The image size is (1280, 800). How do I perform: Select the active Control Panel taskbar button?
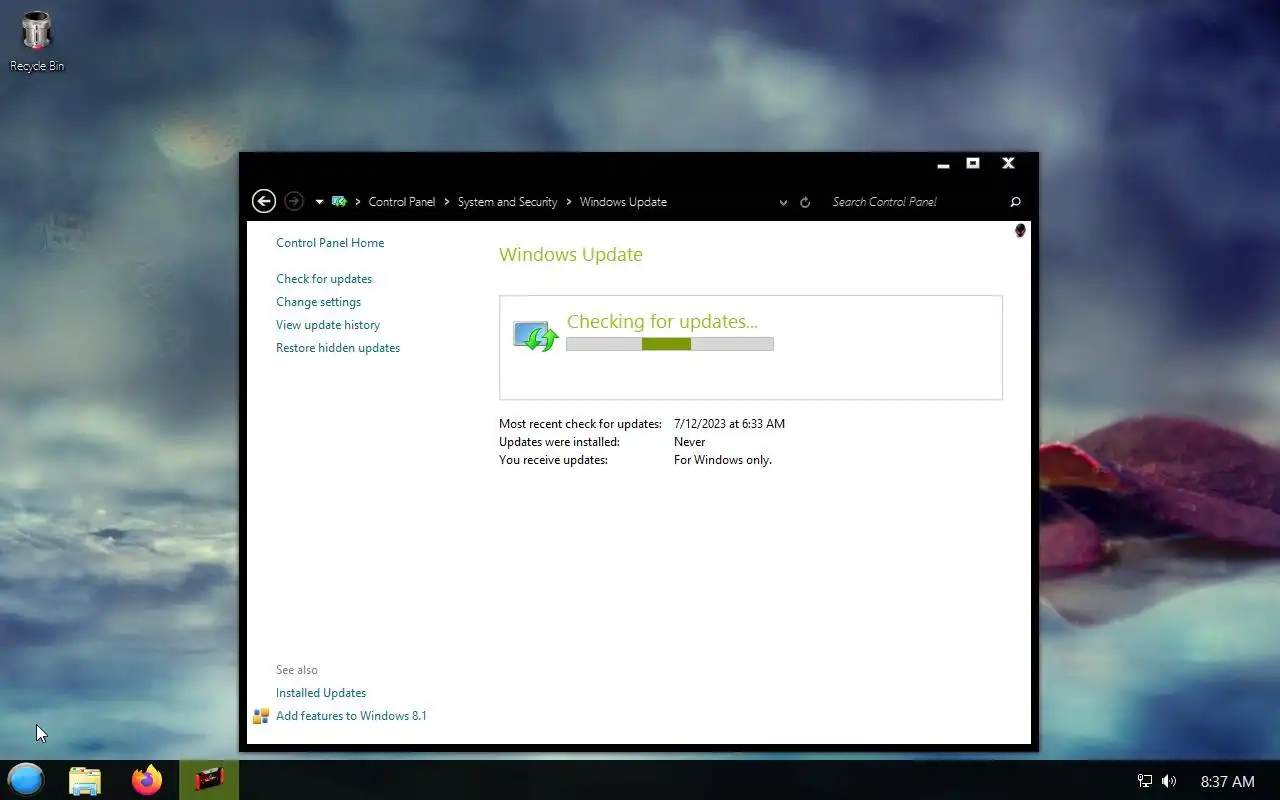click(x=209, y=780)
